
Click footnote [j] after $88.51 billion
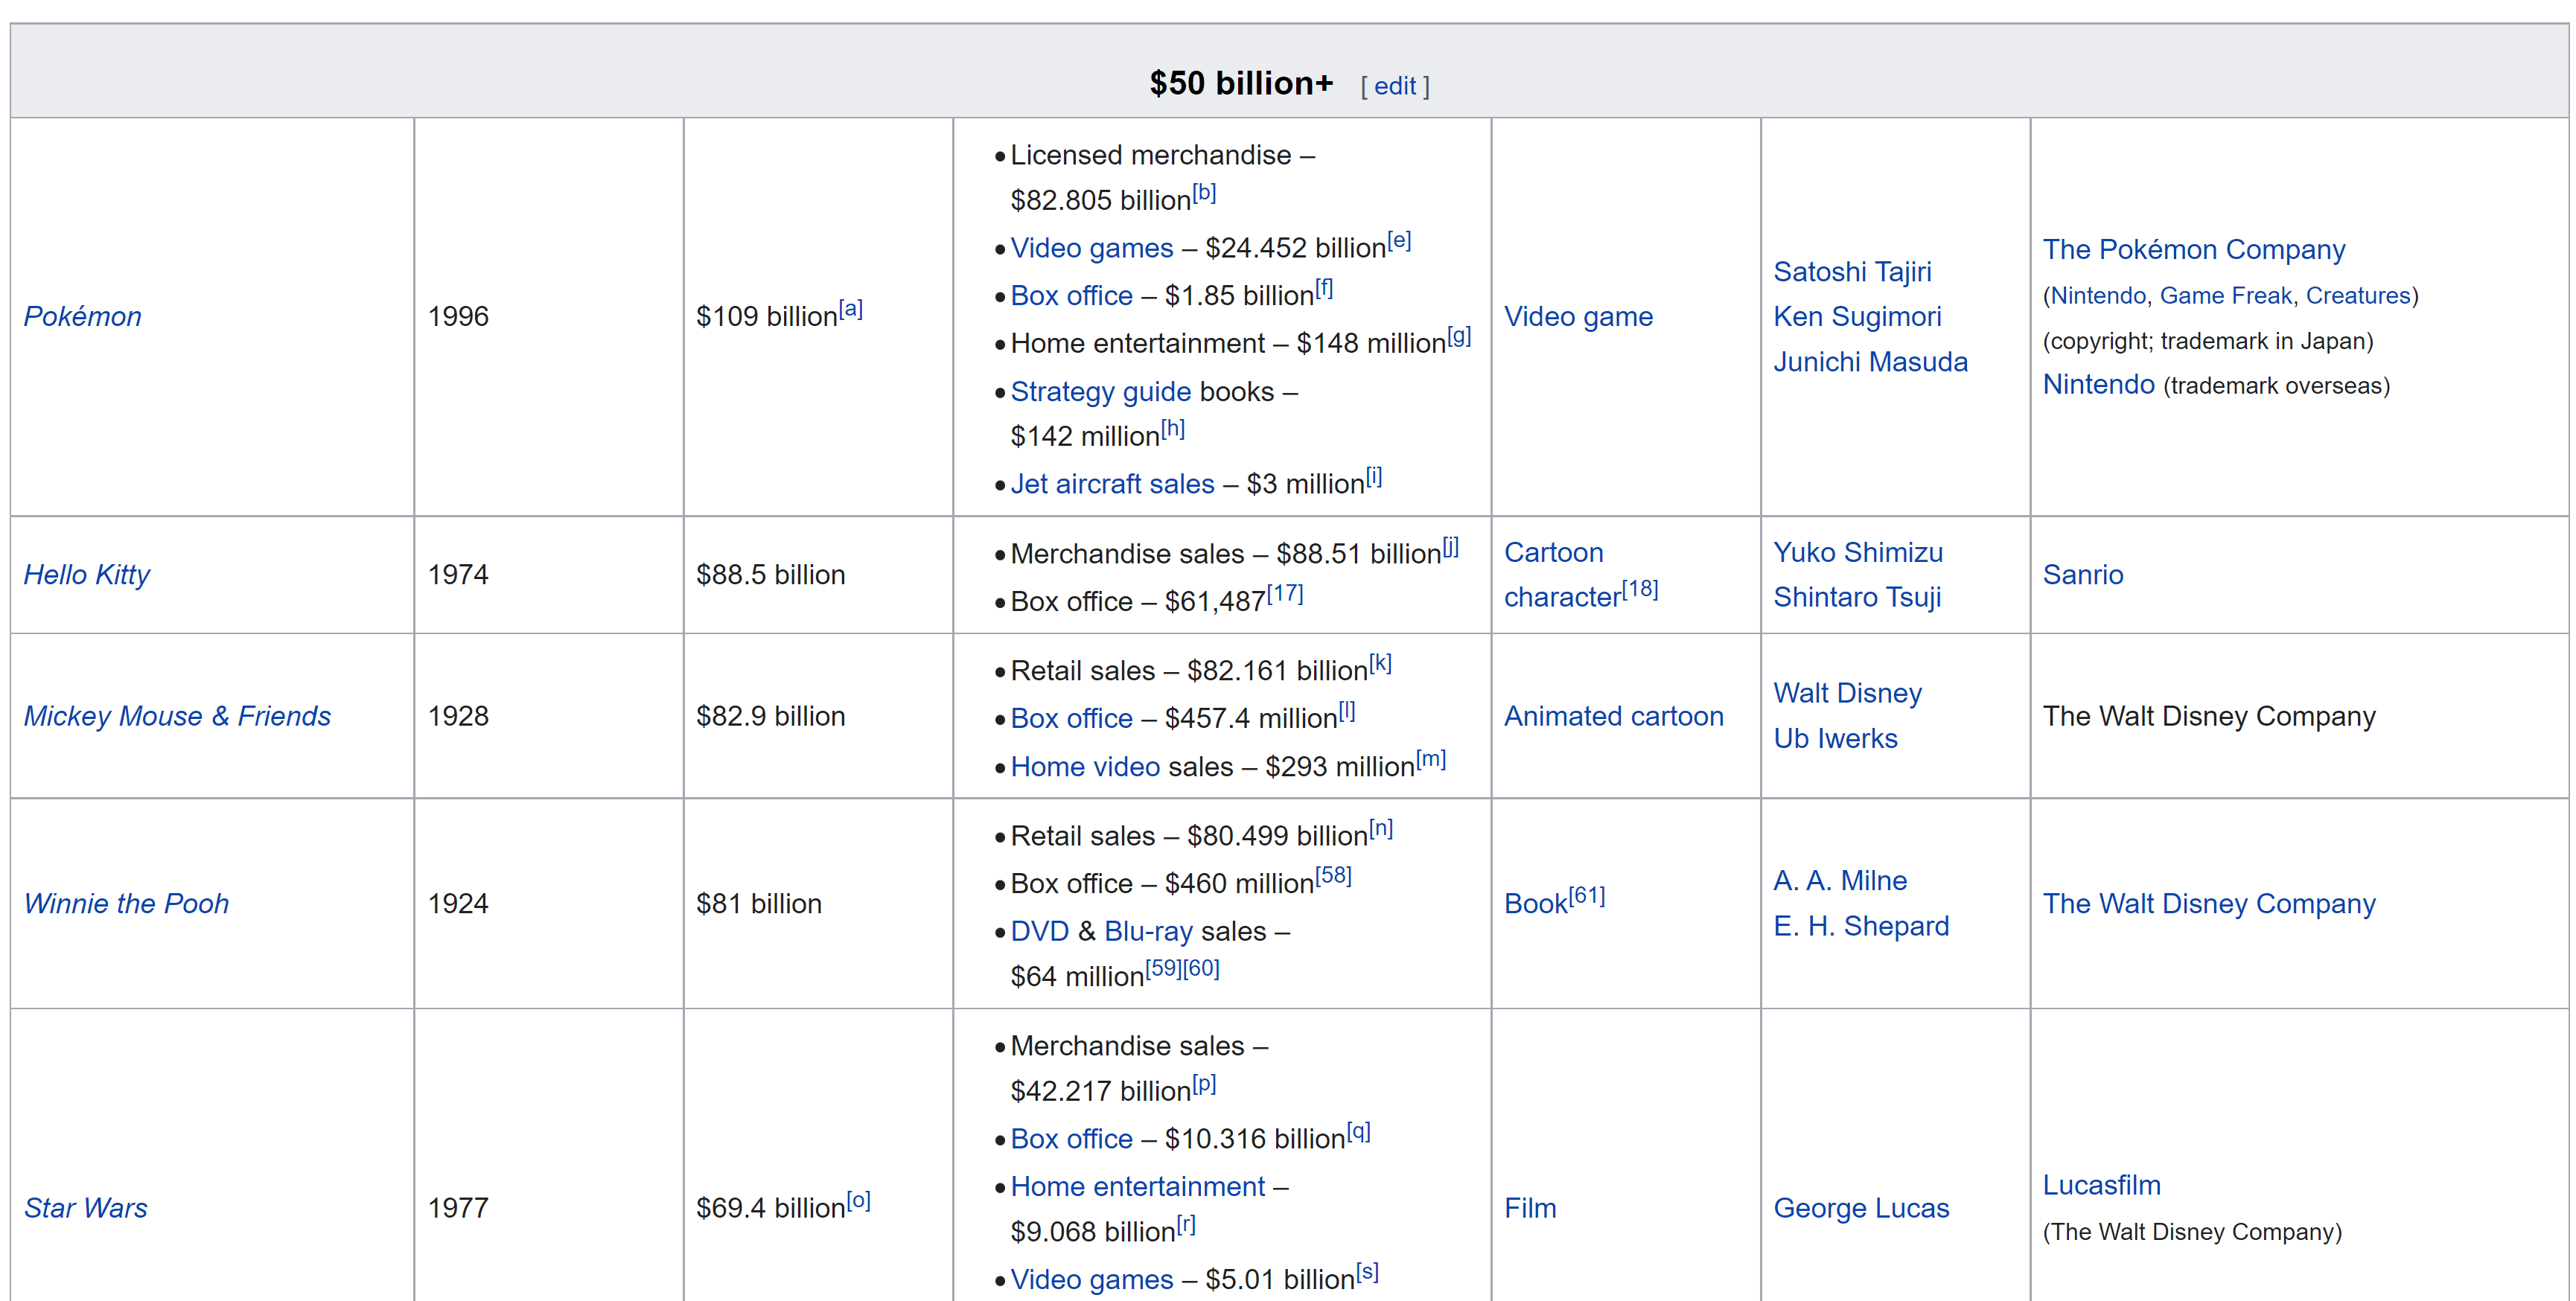[x=1450, y=546]
